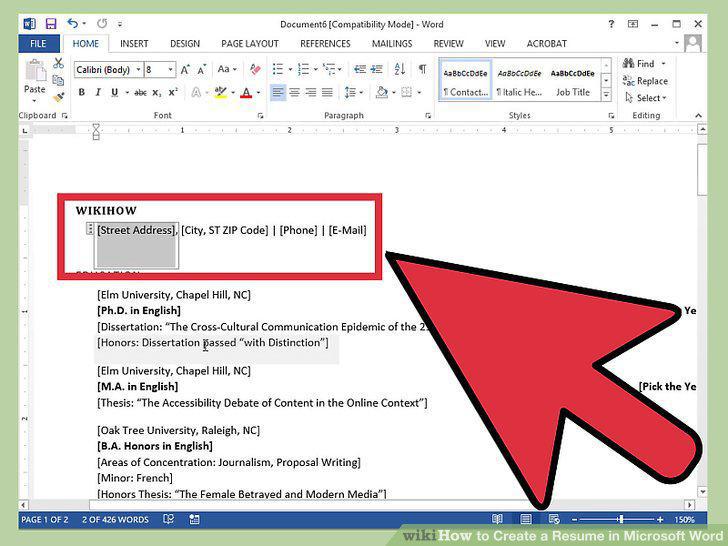Click the zoom slider handle
Screen dimensions: 728x546
(x=621, y=519)
